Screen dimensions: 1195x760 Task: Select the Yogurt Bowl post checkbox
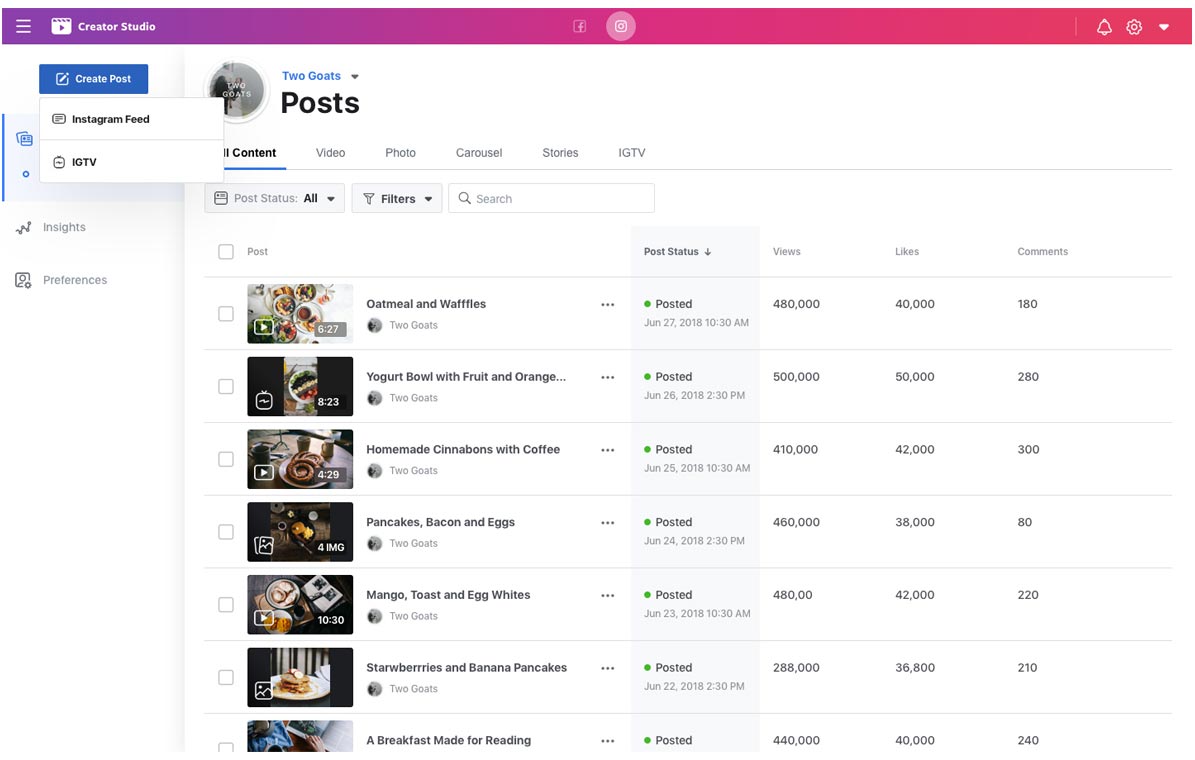coord(226,386)
